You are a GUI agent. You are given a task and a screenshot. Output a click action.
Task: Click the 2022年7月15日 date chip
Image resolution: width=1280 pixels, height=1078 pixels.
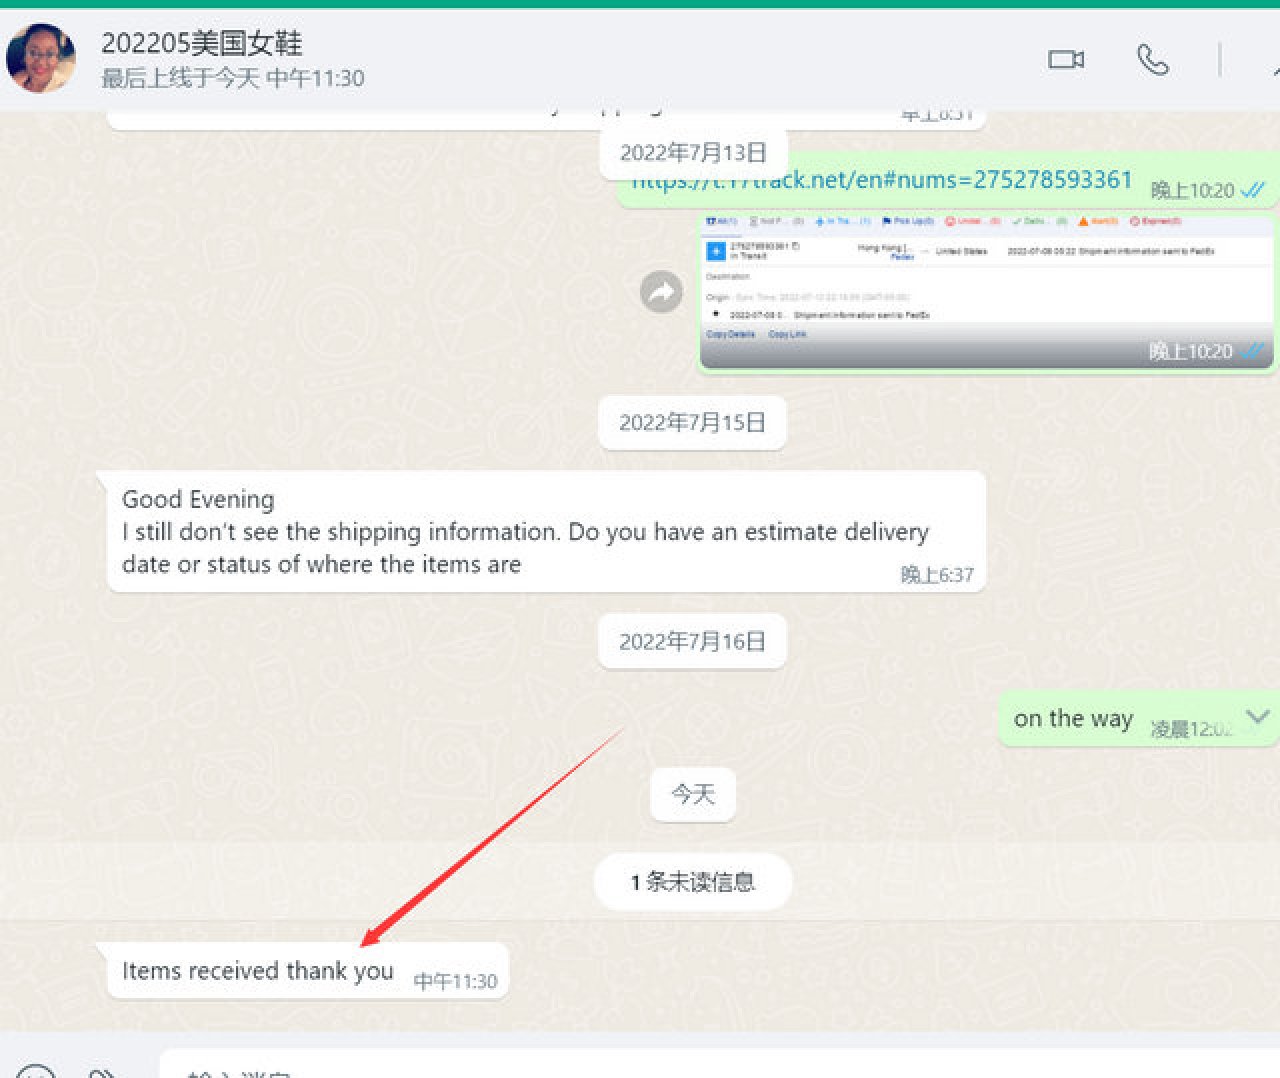[692, 422]
